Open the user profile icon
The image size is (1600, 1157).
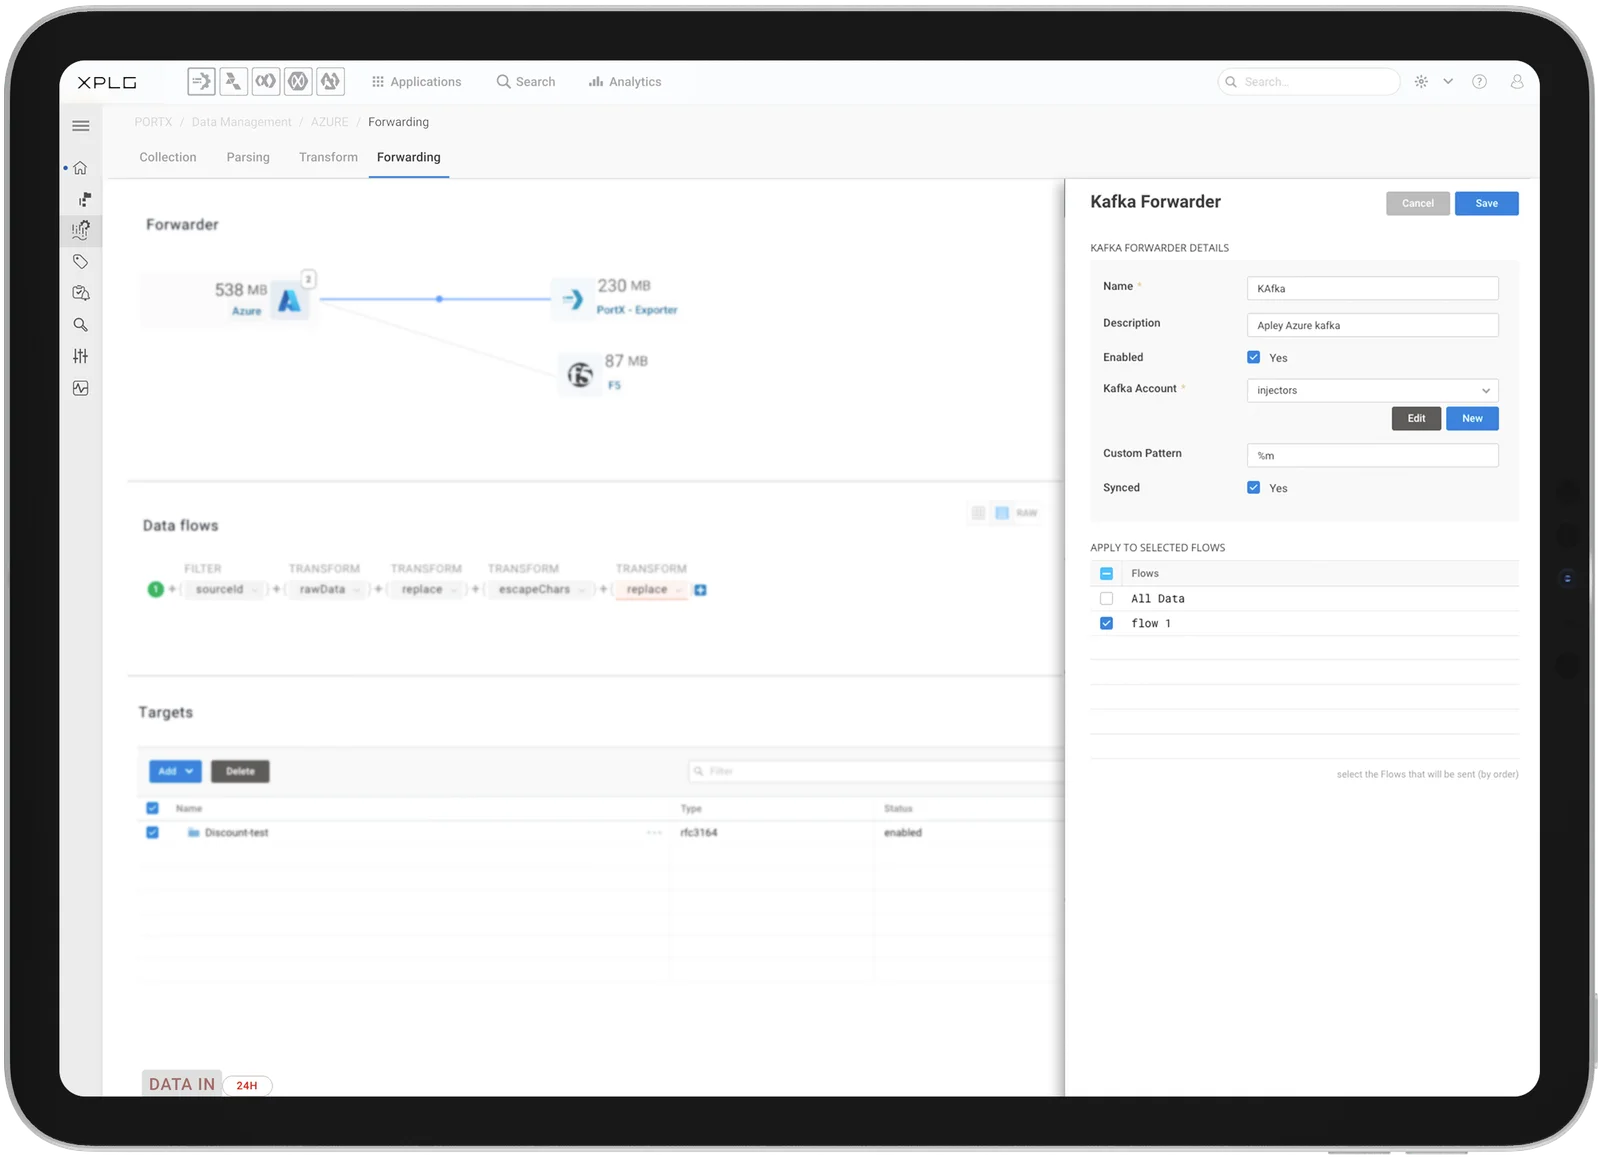[x=1517, y=82]
